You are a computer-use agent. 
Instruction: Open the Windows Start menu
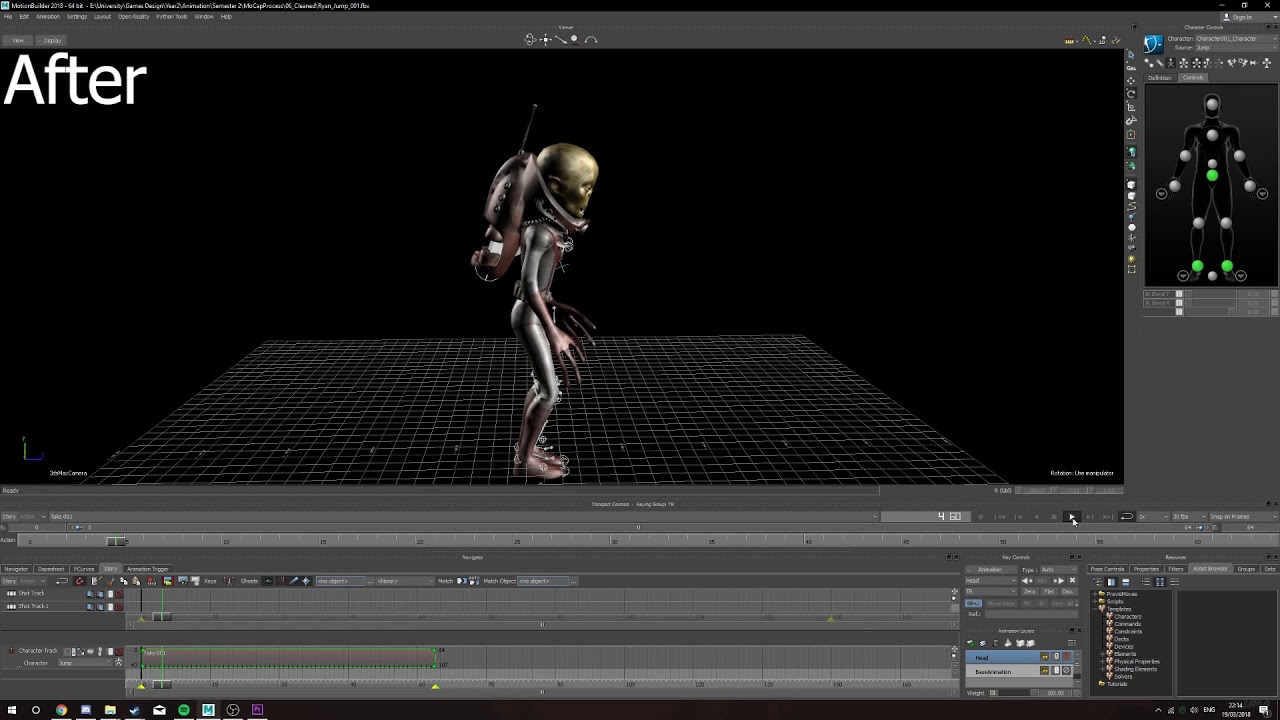[x=12, y=710]
